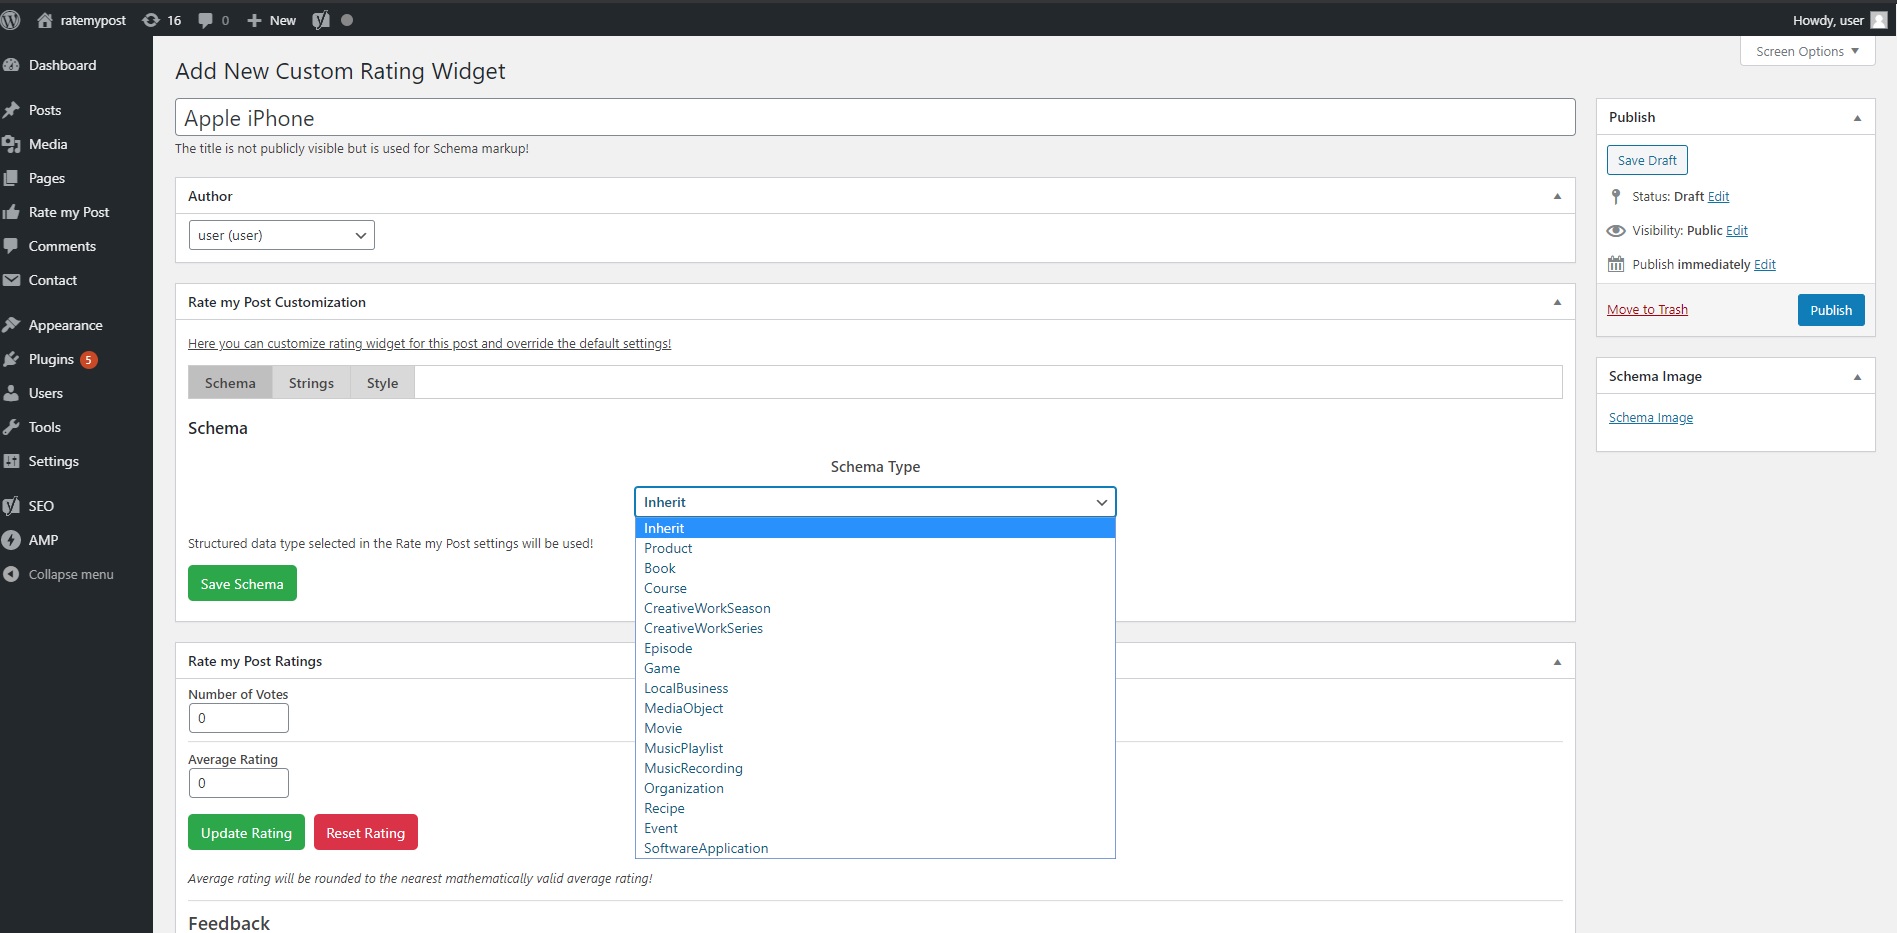Open the Author user dropdown
The height and width of the screenshot is (933, 1897).
tap(281, 235)
